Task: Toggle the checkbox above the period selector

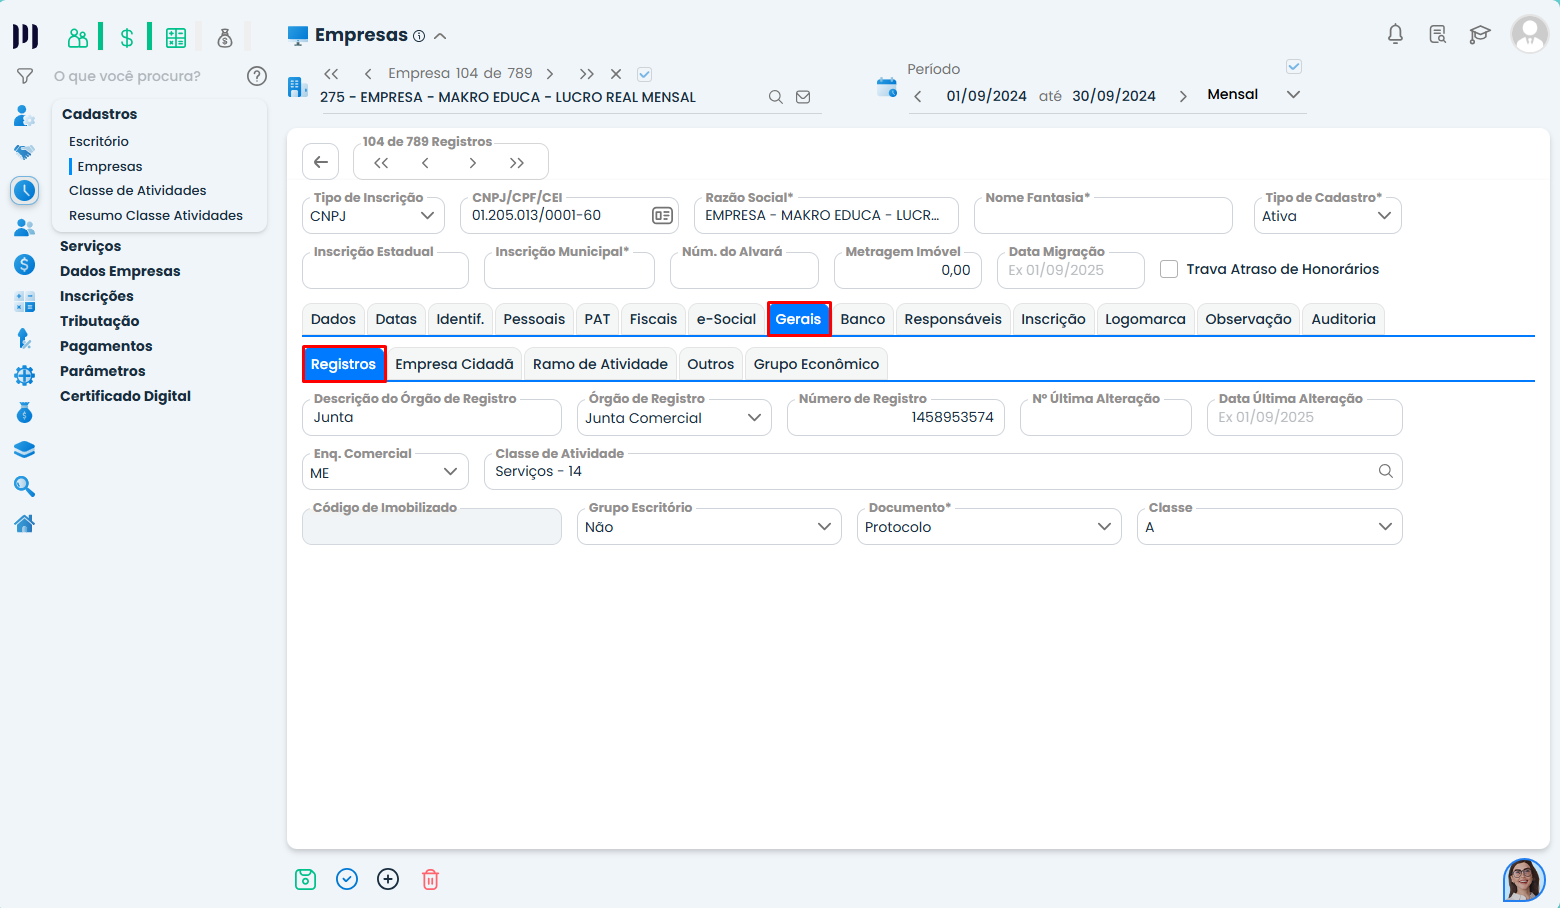Action: [1293, 67]
